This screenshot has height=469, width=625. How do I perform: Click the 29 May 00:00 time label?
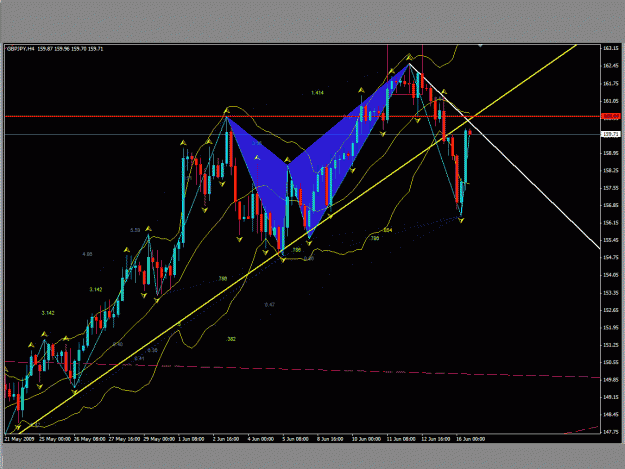[159, 439]
